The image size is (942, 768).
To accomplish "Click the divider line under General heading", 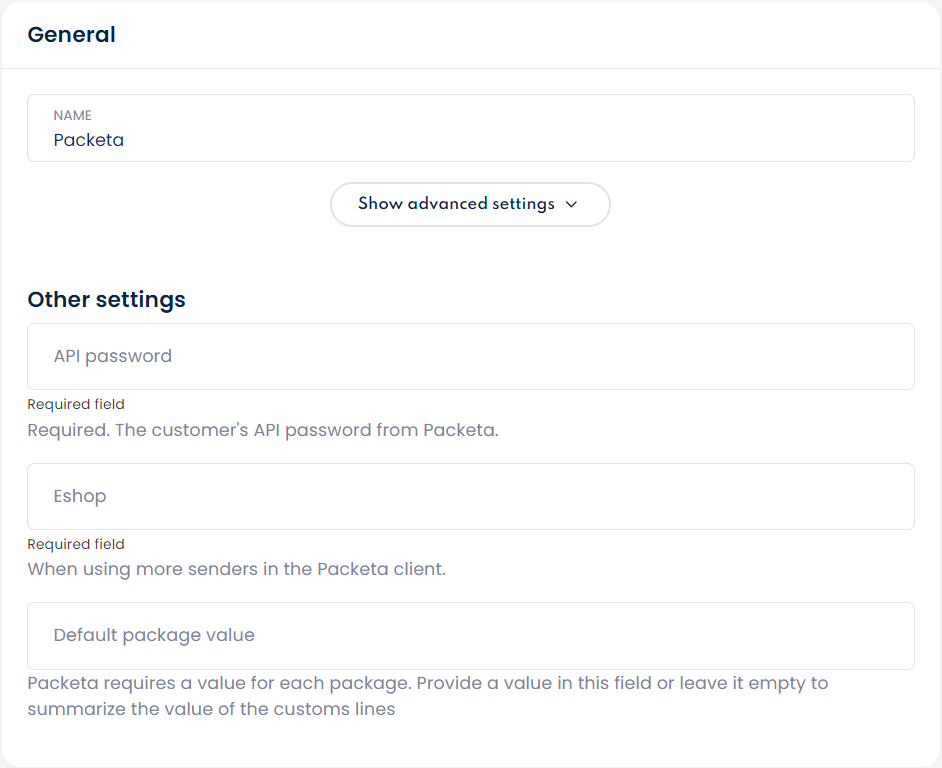I will (471, 69).
